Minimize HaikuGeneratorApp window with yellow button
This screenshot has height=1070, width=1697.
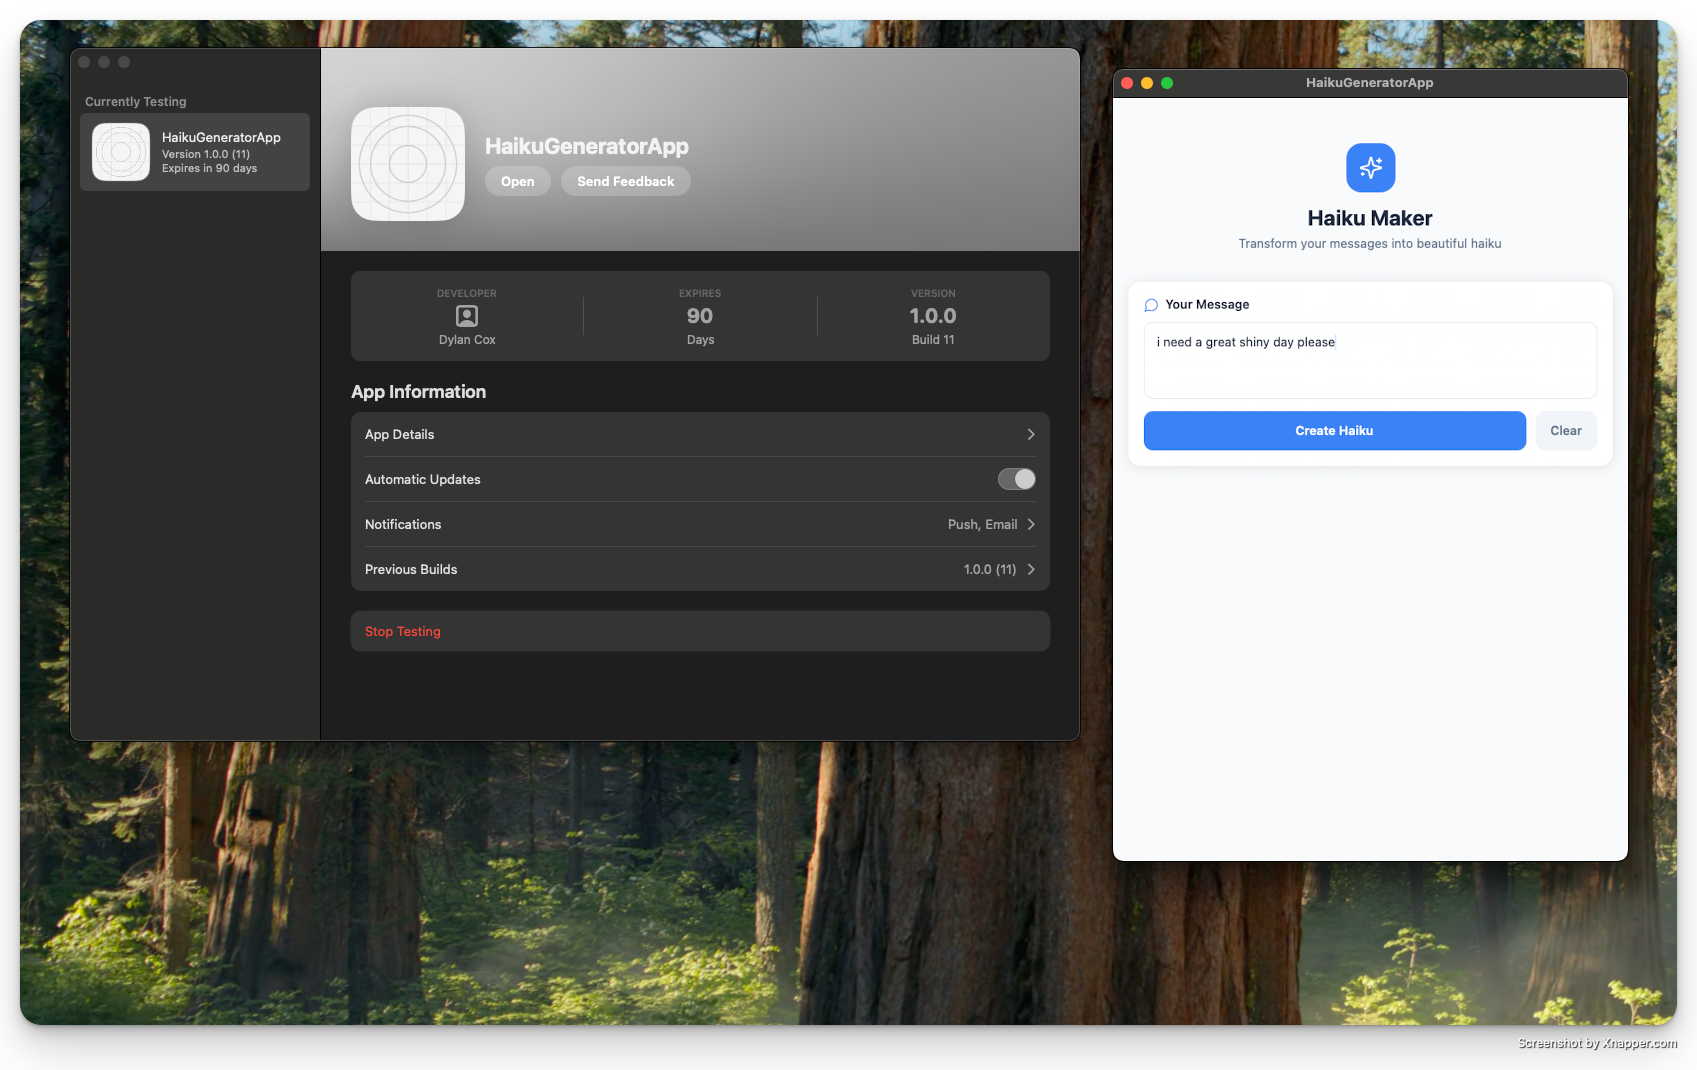tap(1147, 83)
